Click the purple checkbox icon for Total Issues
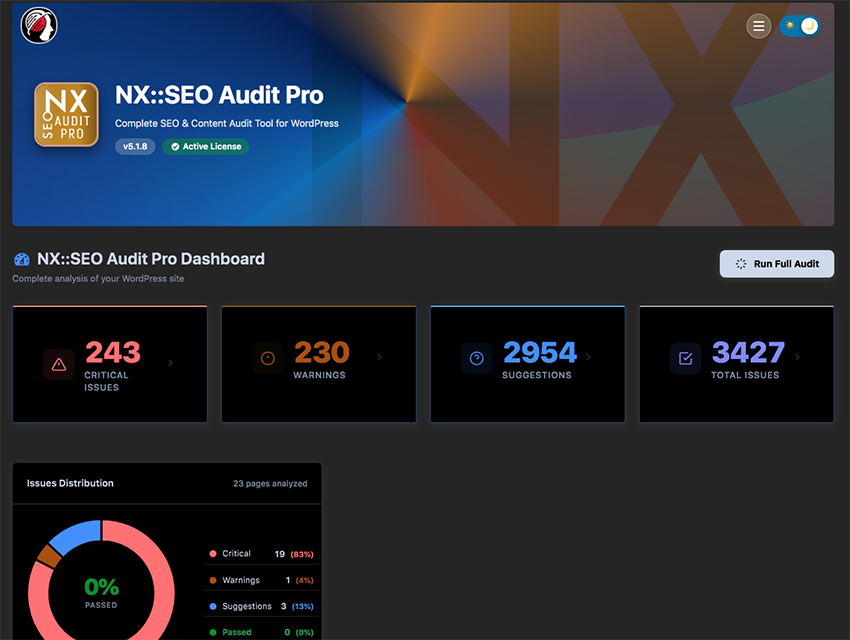 (686, 358)
